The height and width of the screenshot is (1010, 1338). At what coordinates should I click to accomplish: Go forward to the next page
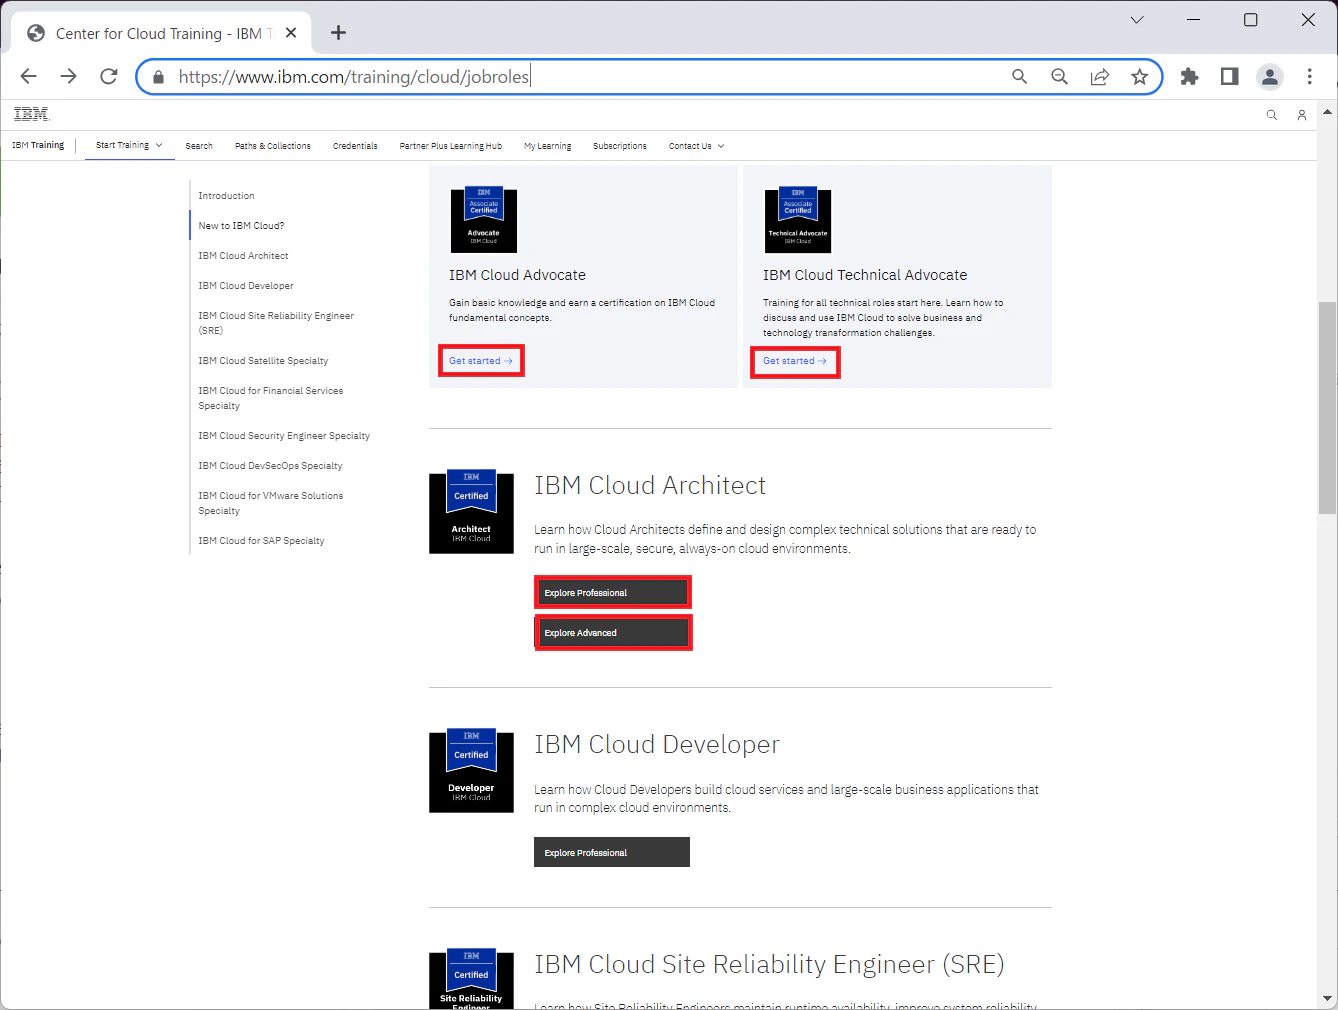(68, 76)
